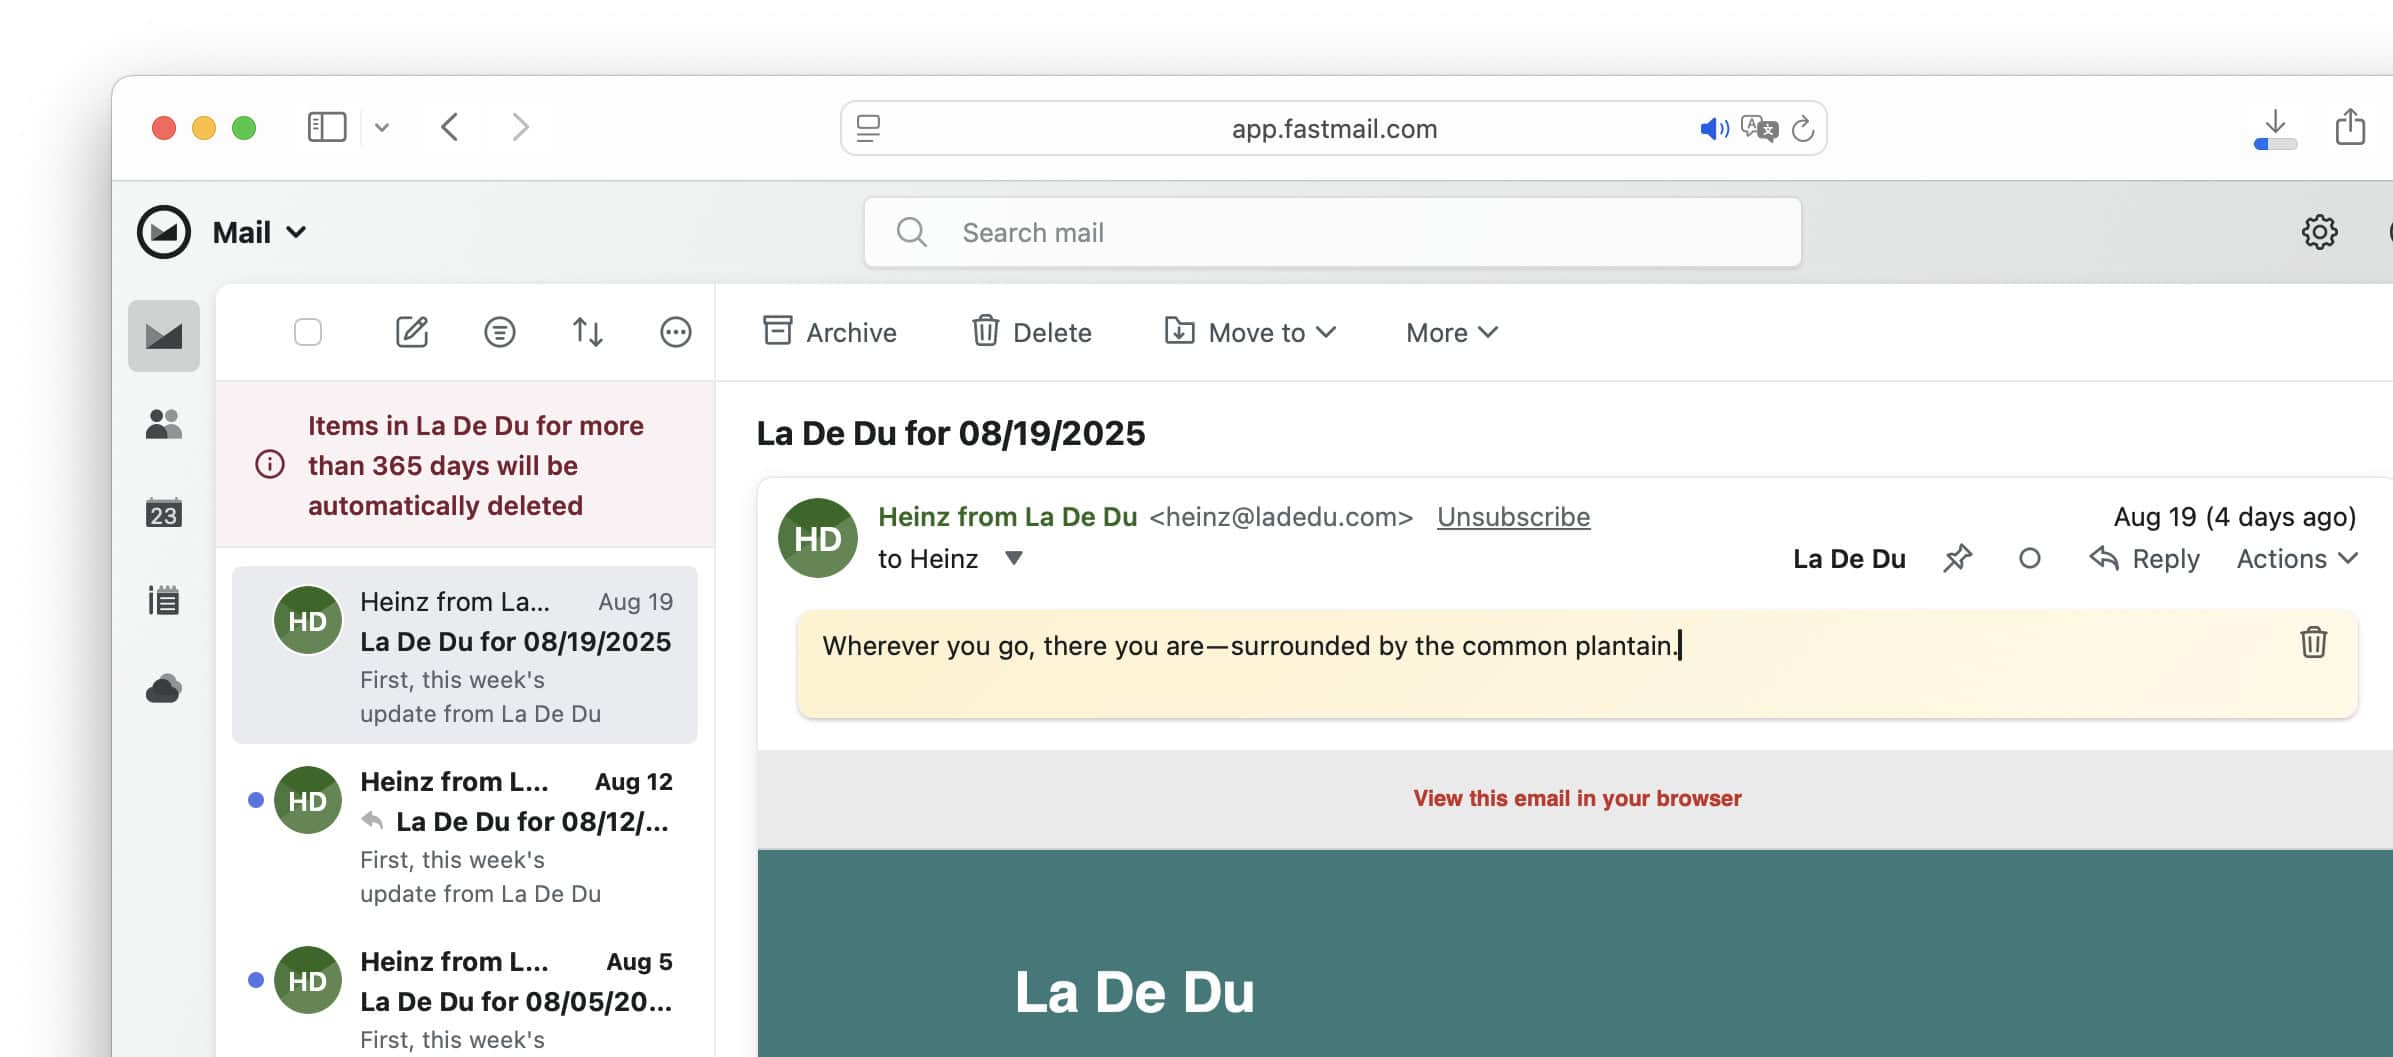This screenshot has width=2393, height=1057.
Task: Open the mailbox filter icon
Action: [500, 332]
